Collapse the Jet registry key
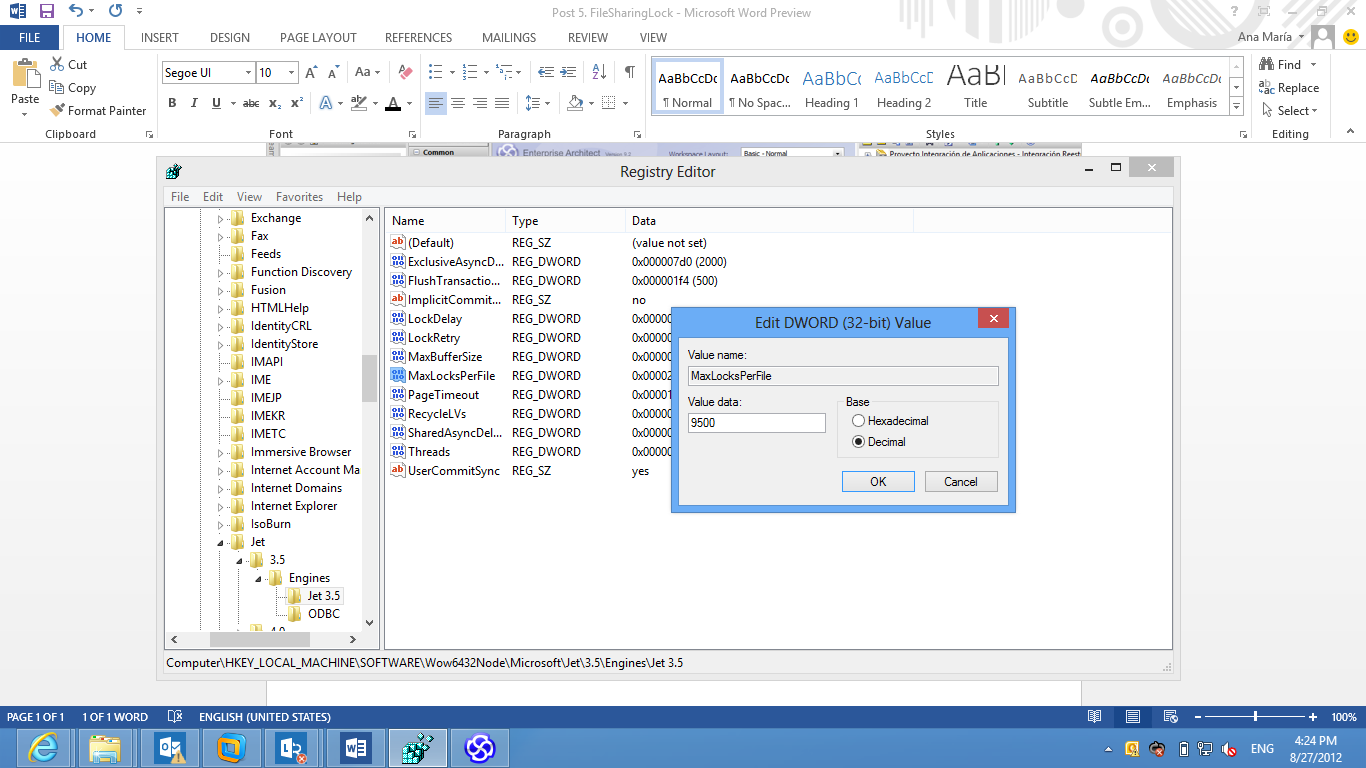 (221, 542)
